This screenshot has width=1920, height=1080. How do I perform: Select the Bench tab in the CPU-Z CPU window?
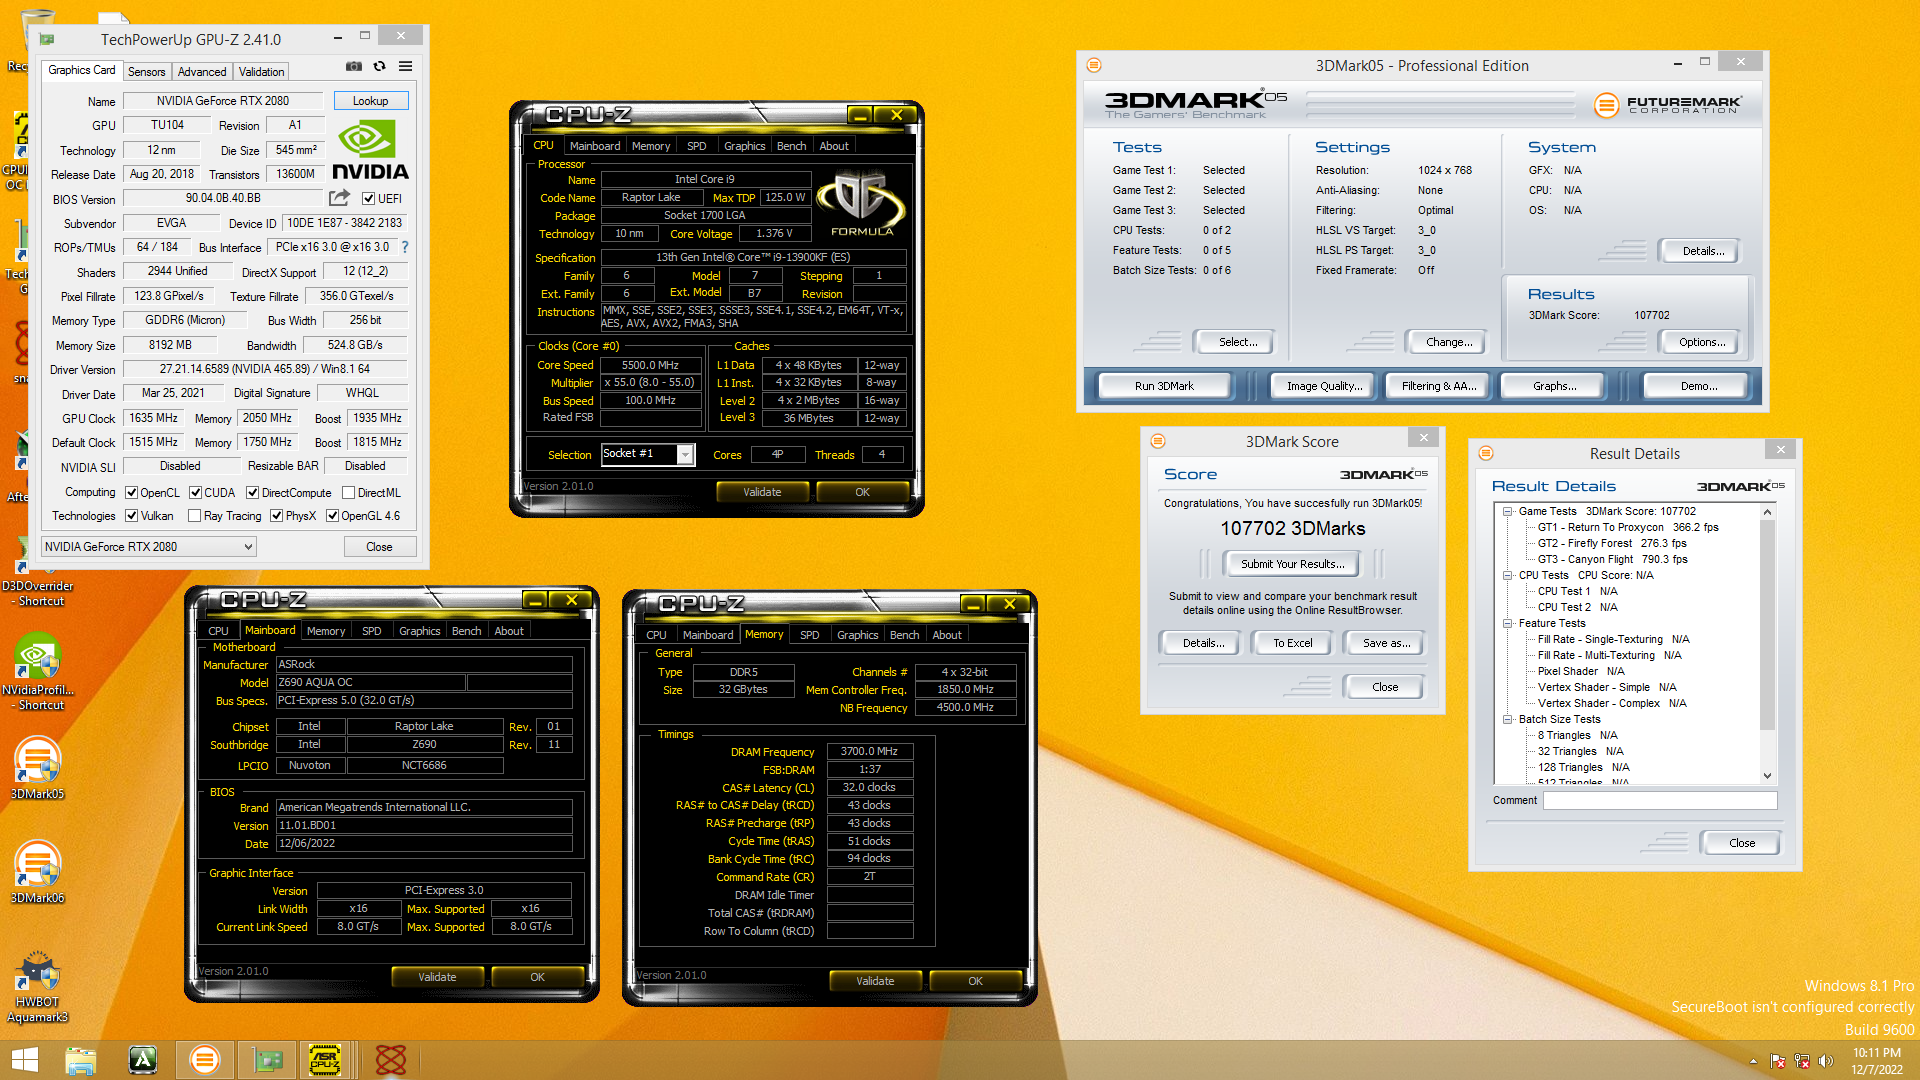coord(791,146)
